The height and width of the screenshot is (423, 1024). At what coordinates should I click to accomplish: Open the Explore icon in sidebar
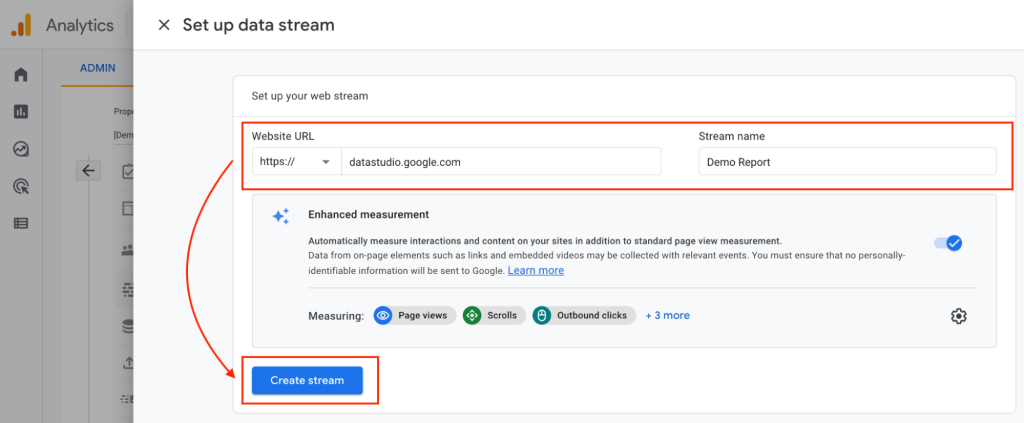(21, 149)
